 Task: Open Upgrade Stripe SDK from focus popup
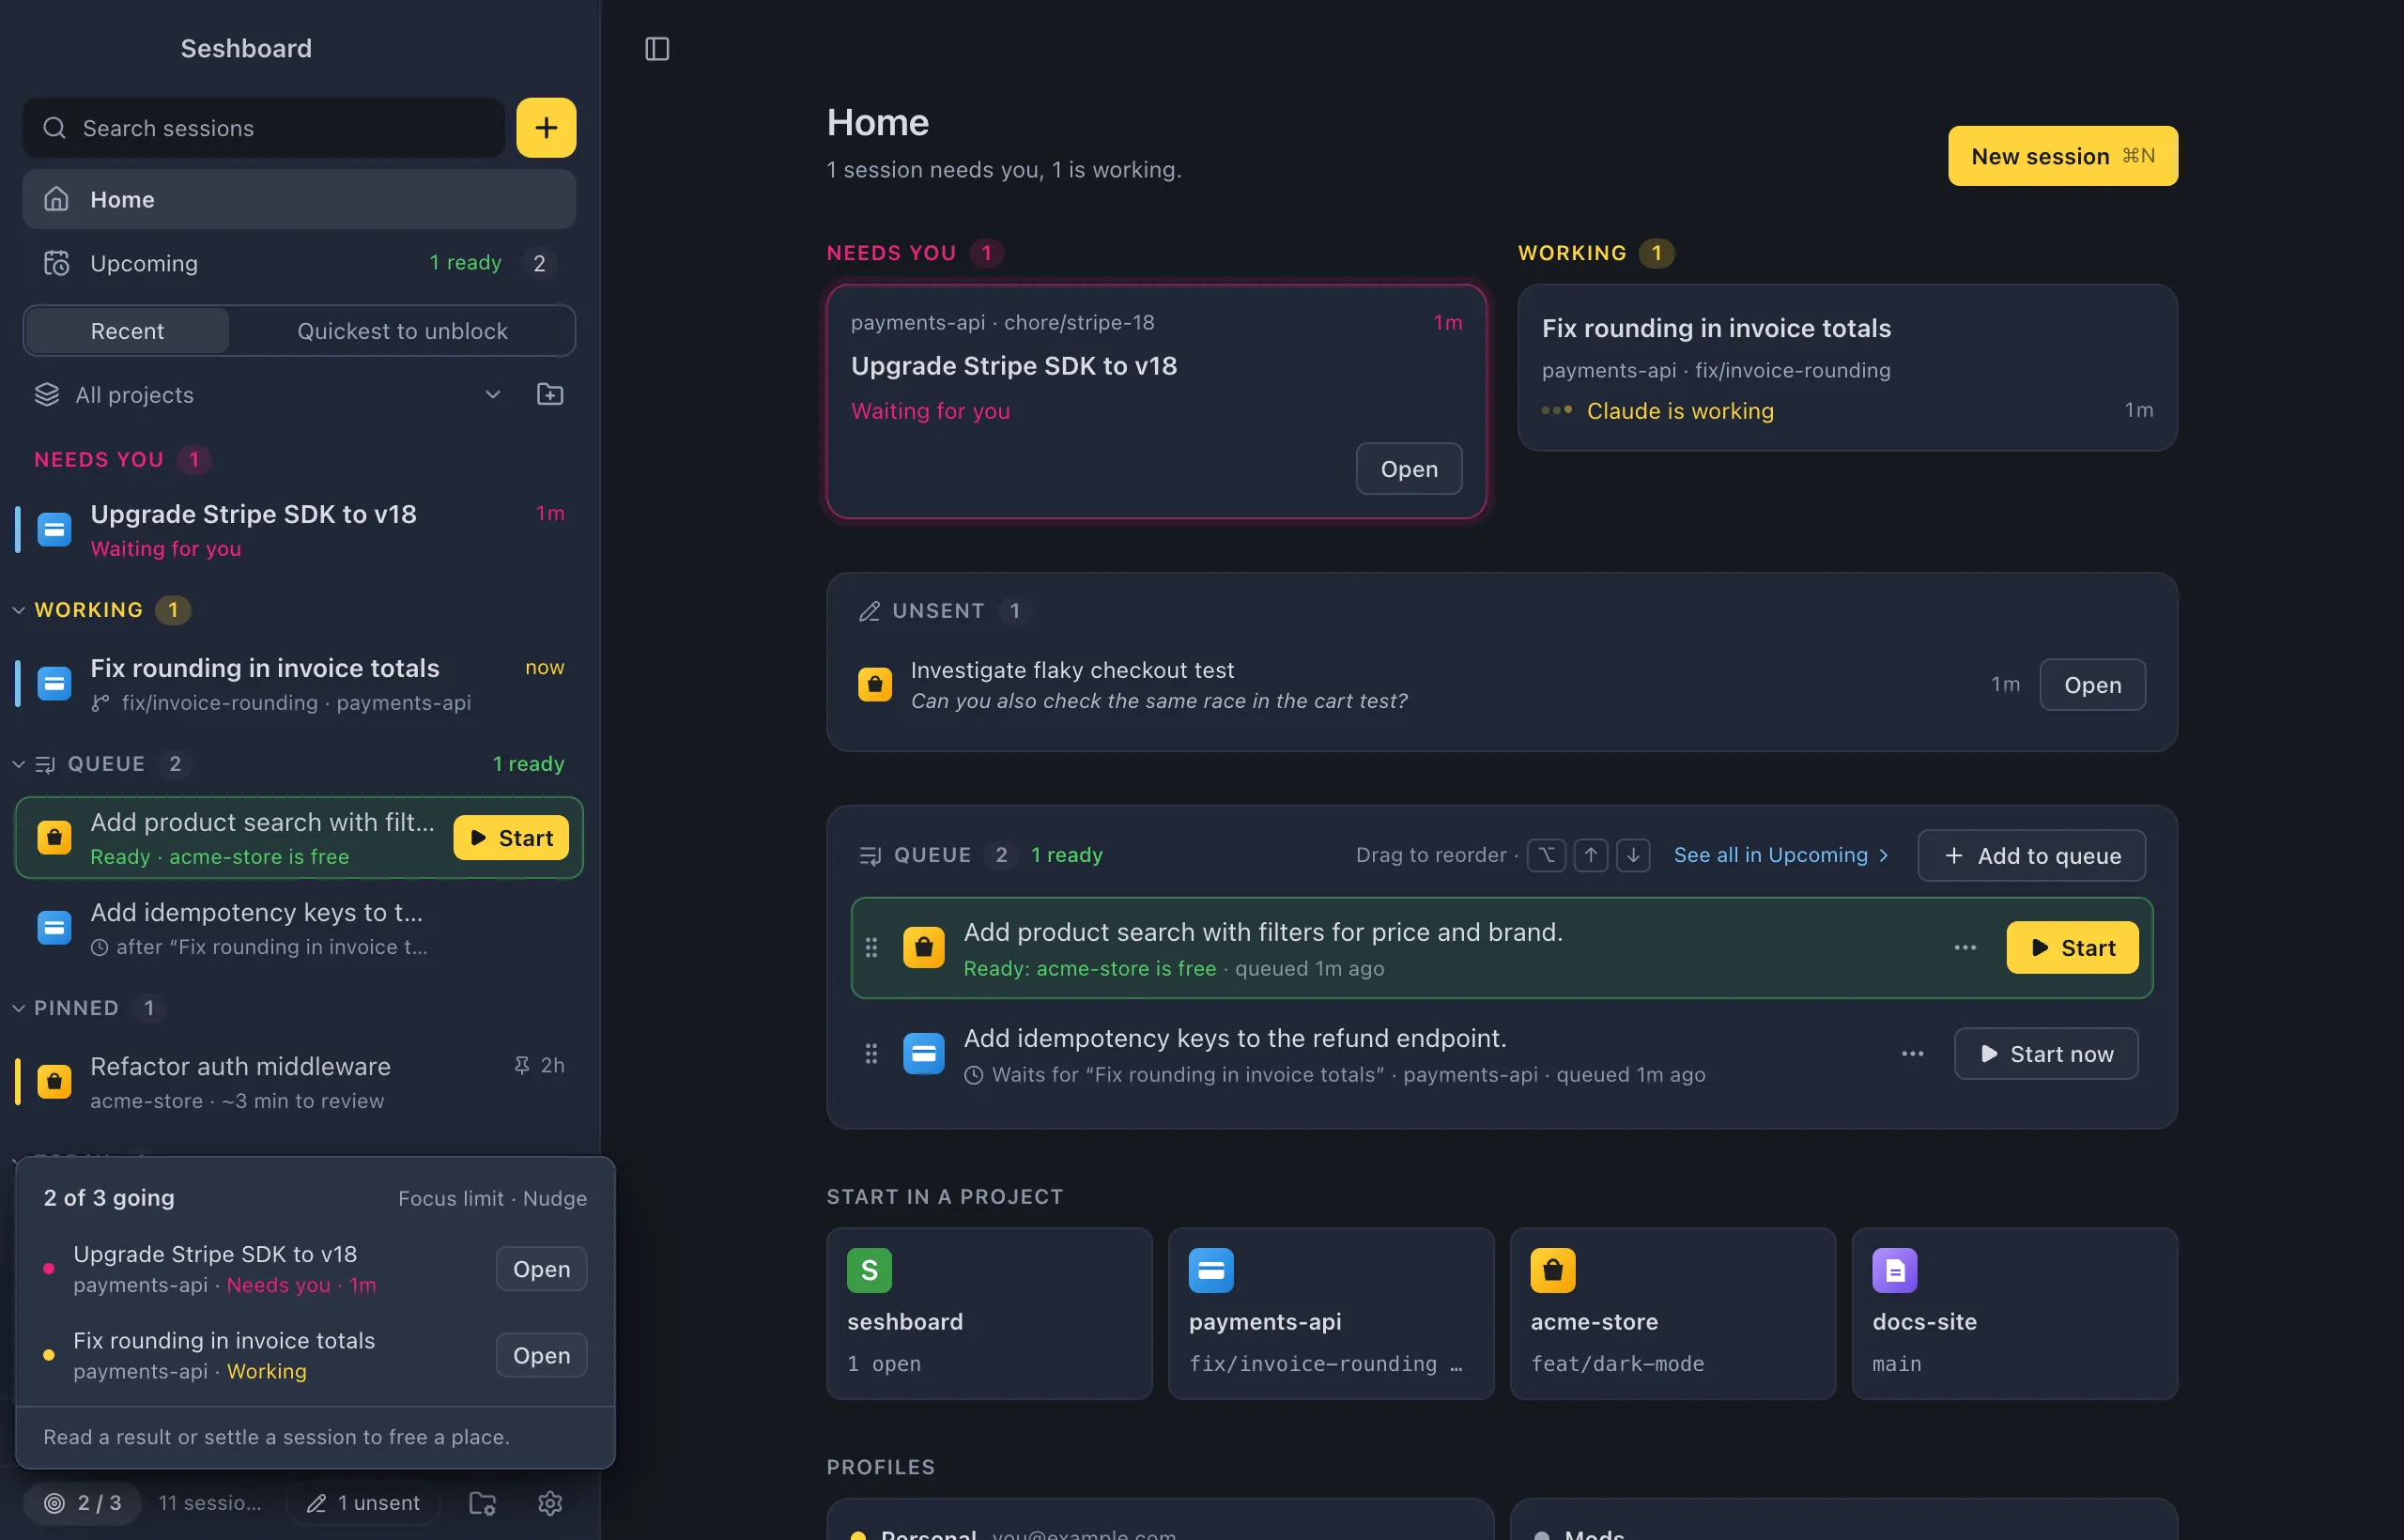click(541, 1269)
